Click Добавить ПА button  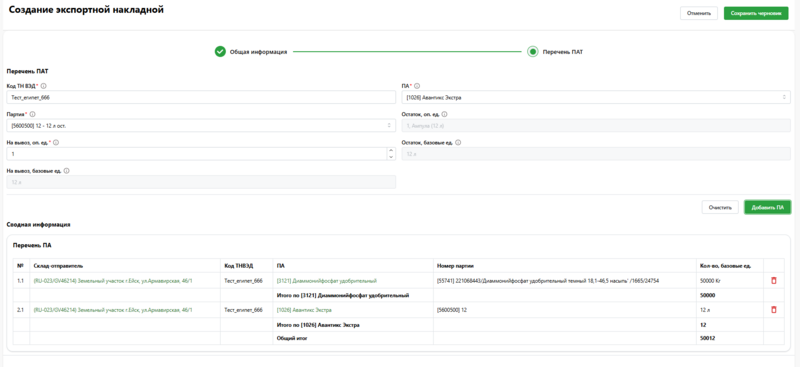[x=767, y=207]
